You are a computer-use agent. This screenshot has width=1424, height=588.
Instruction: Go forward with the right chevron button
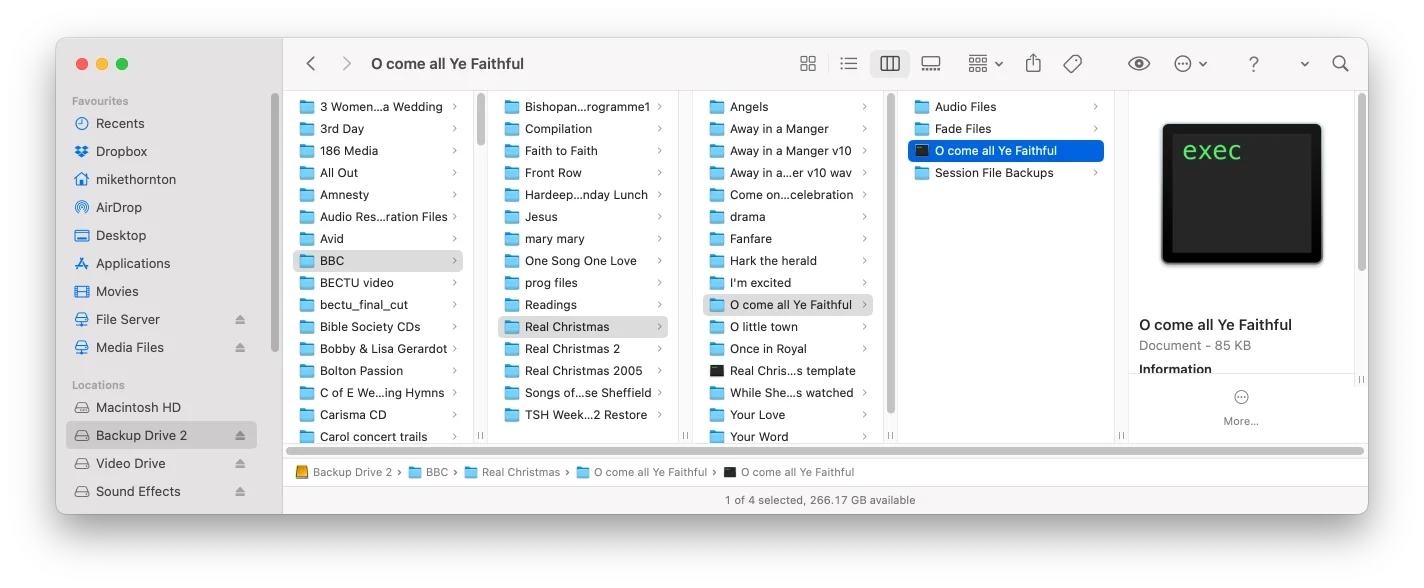pyautogui.click(x=346, y=64)
